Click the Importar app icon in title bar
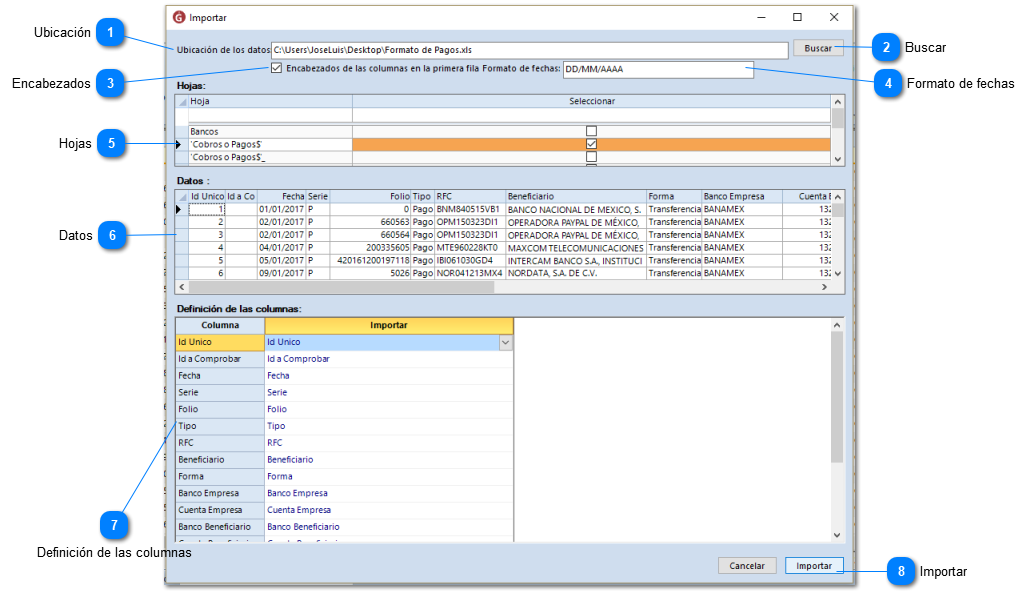 tap(179, 17)
